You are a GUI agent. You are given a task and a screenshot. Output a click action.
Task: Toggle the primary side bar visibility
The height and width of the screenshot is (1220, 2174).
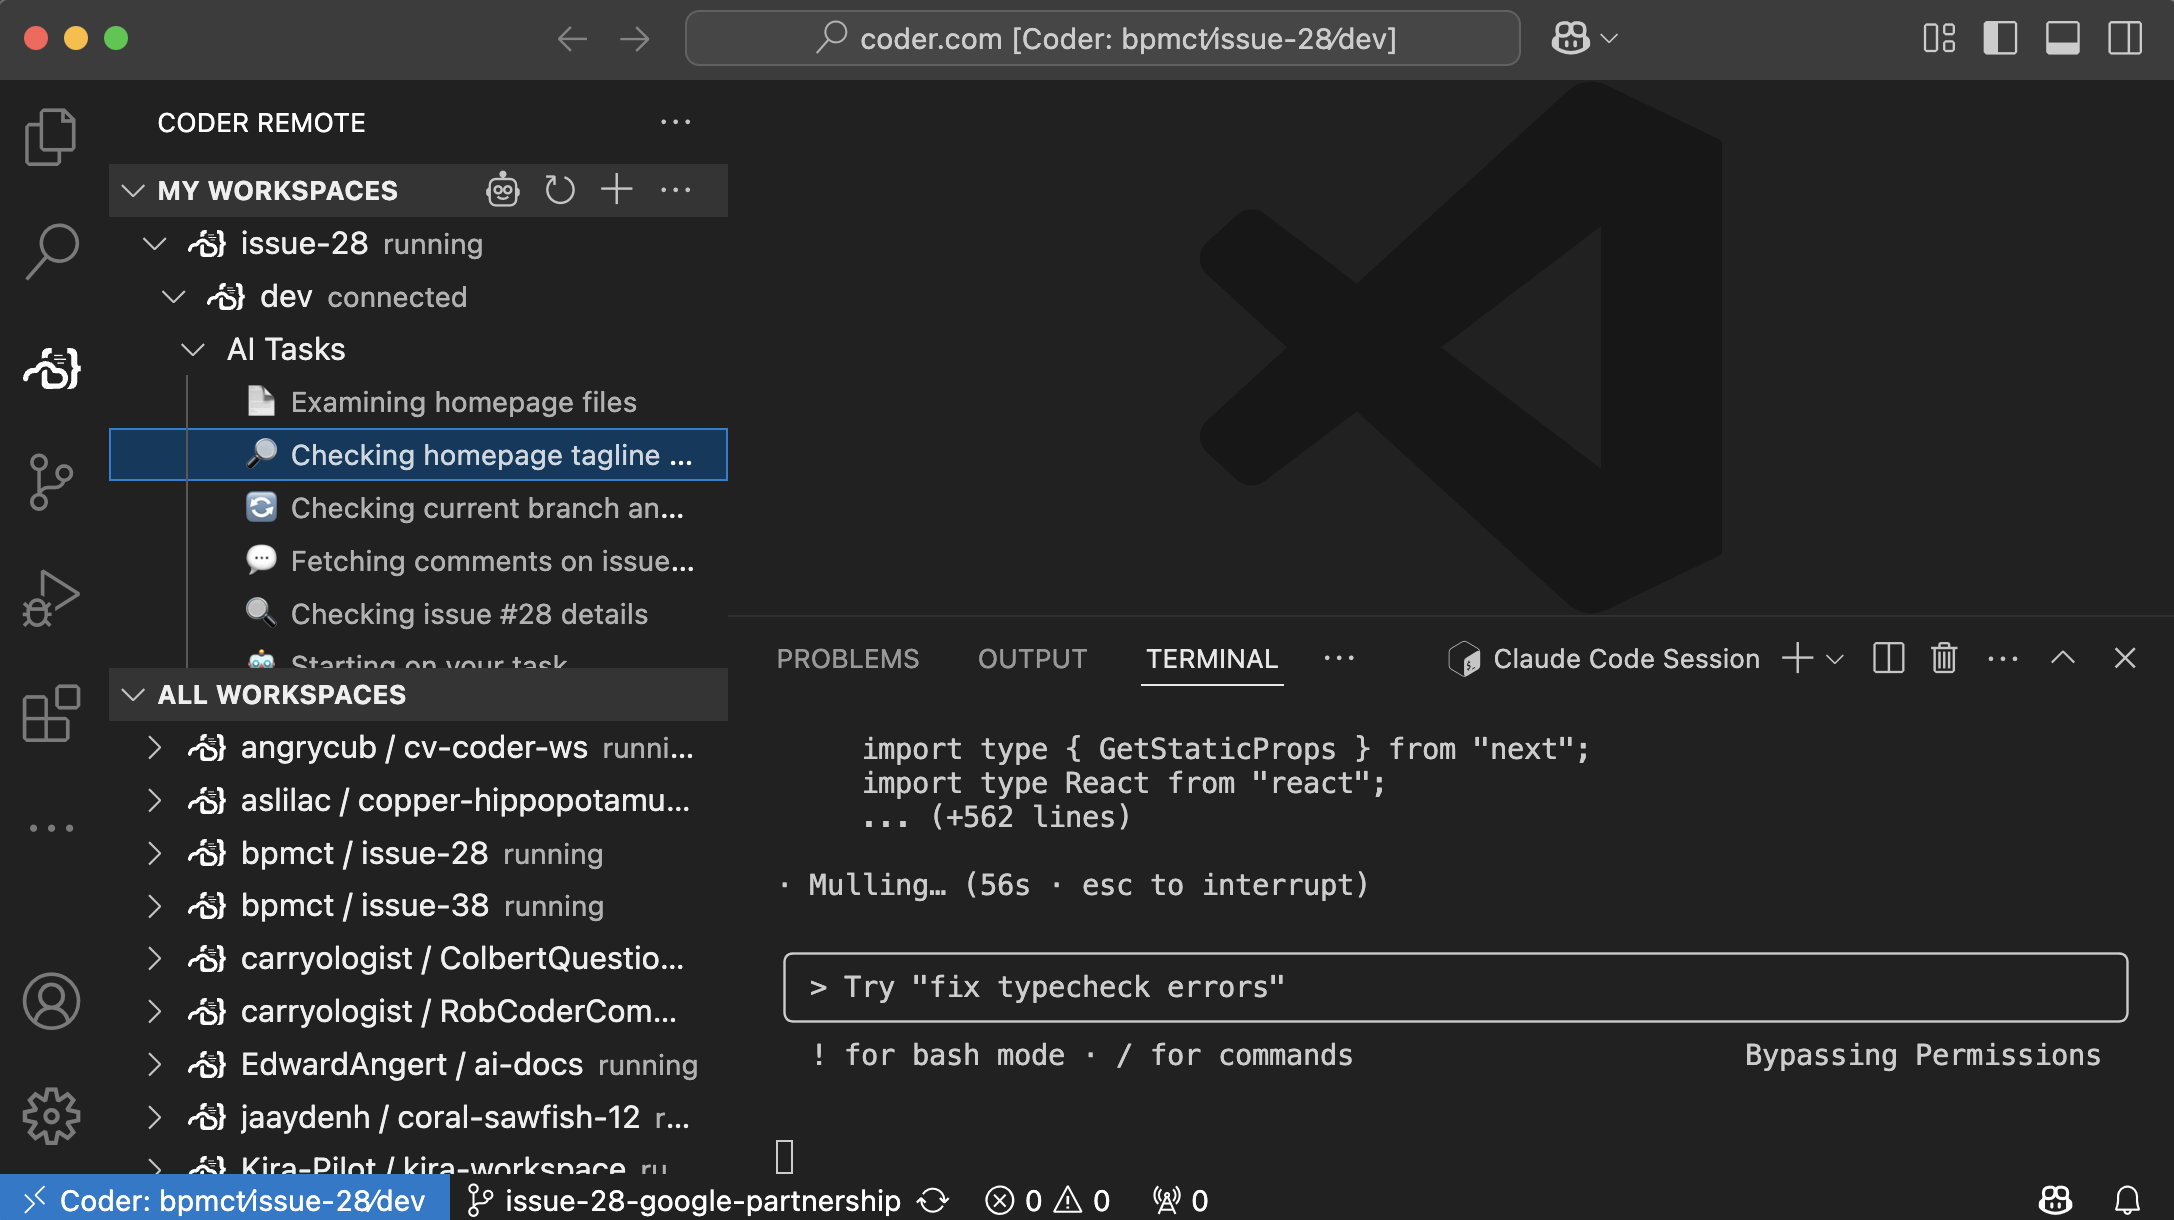1999,39
